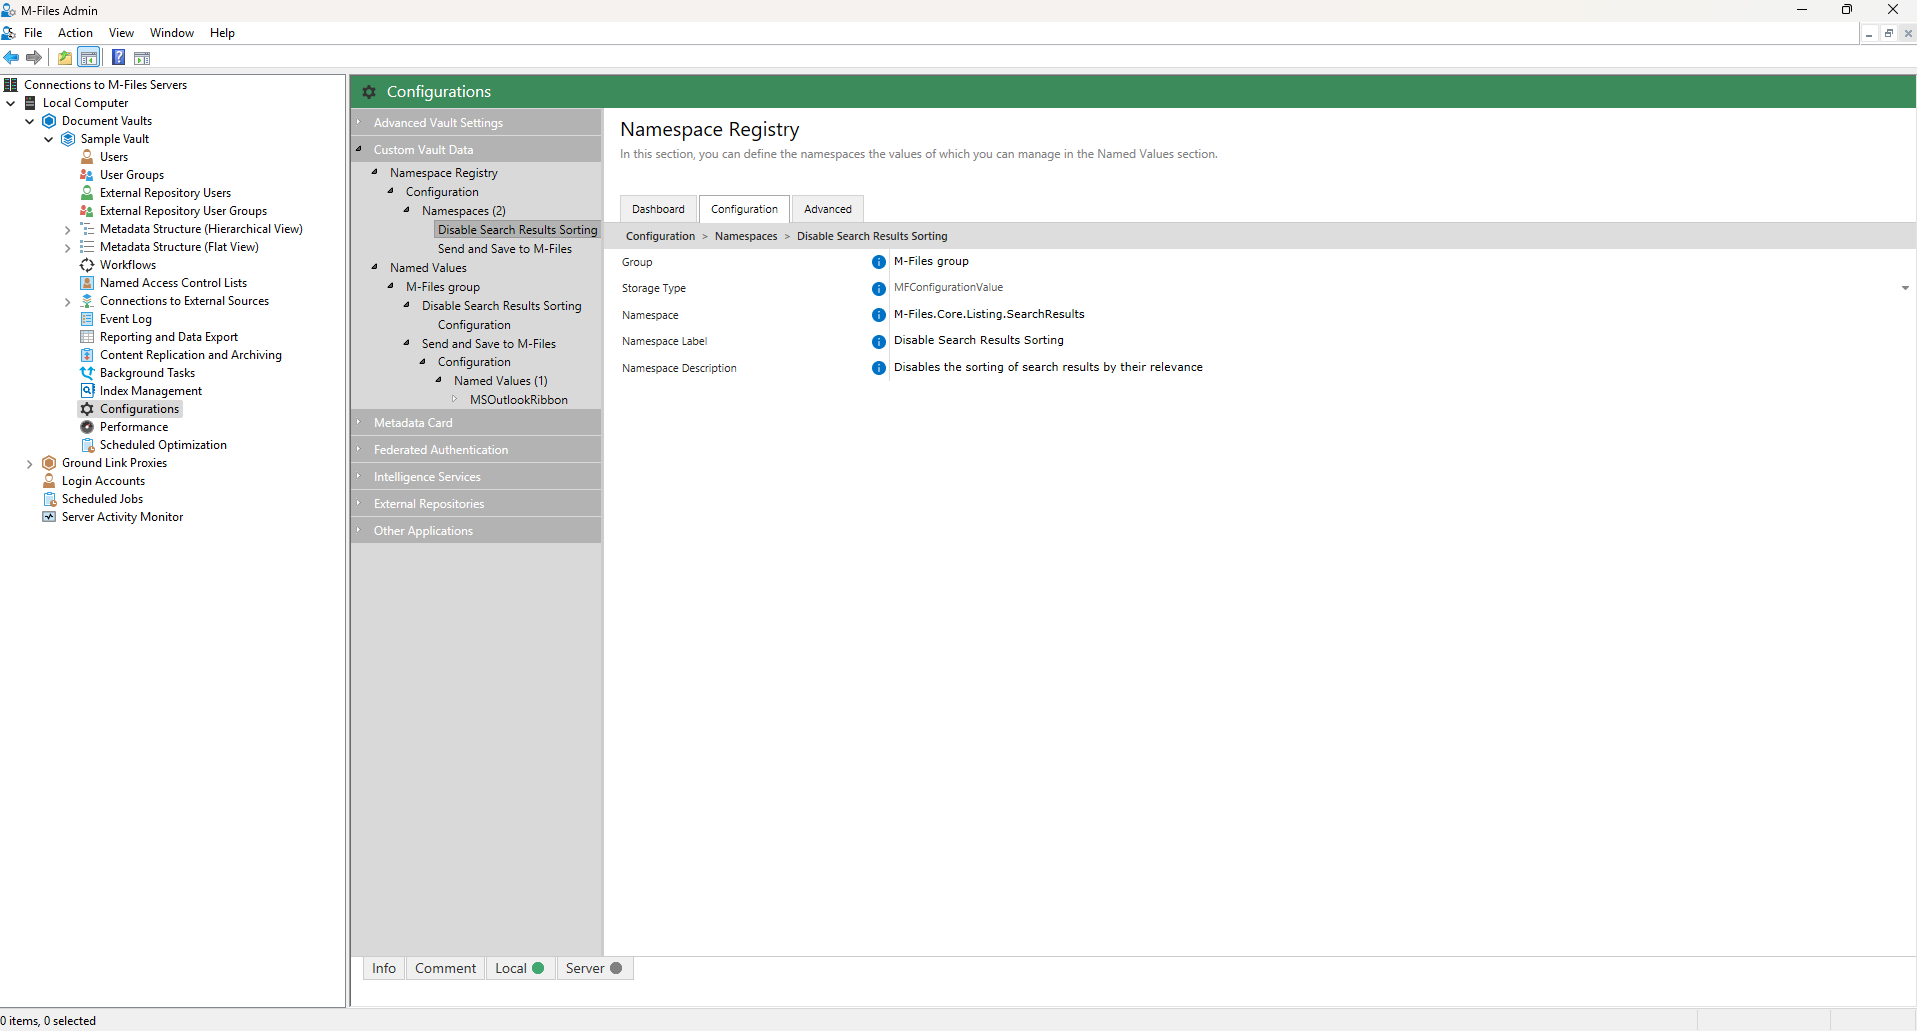Click Namespaces in the breadcrumb
Screen dimensions: 1917x1031
coord(745,236)
